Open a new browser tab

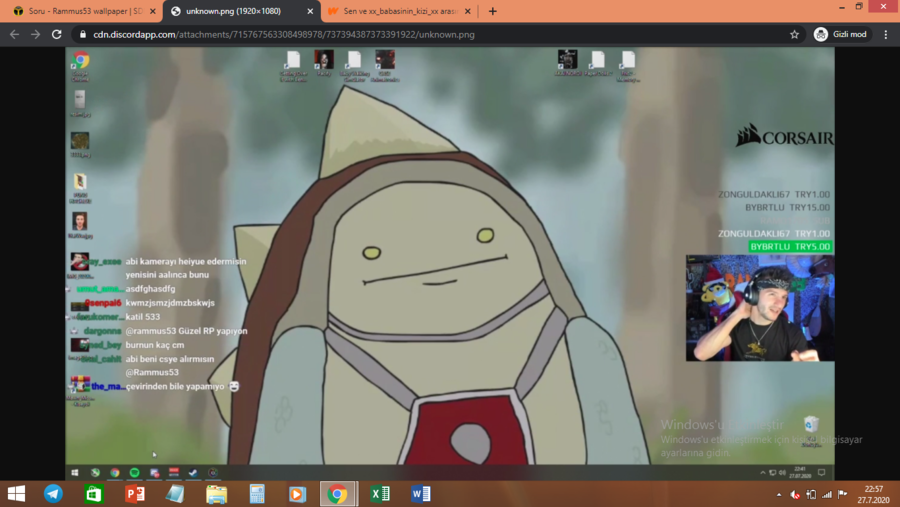tap(492, 11)
